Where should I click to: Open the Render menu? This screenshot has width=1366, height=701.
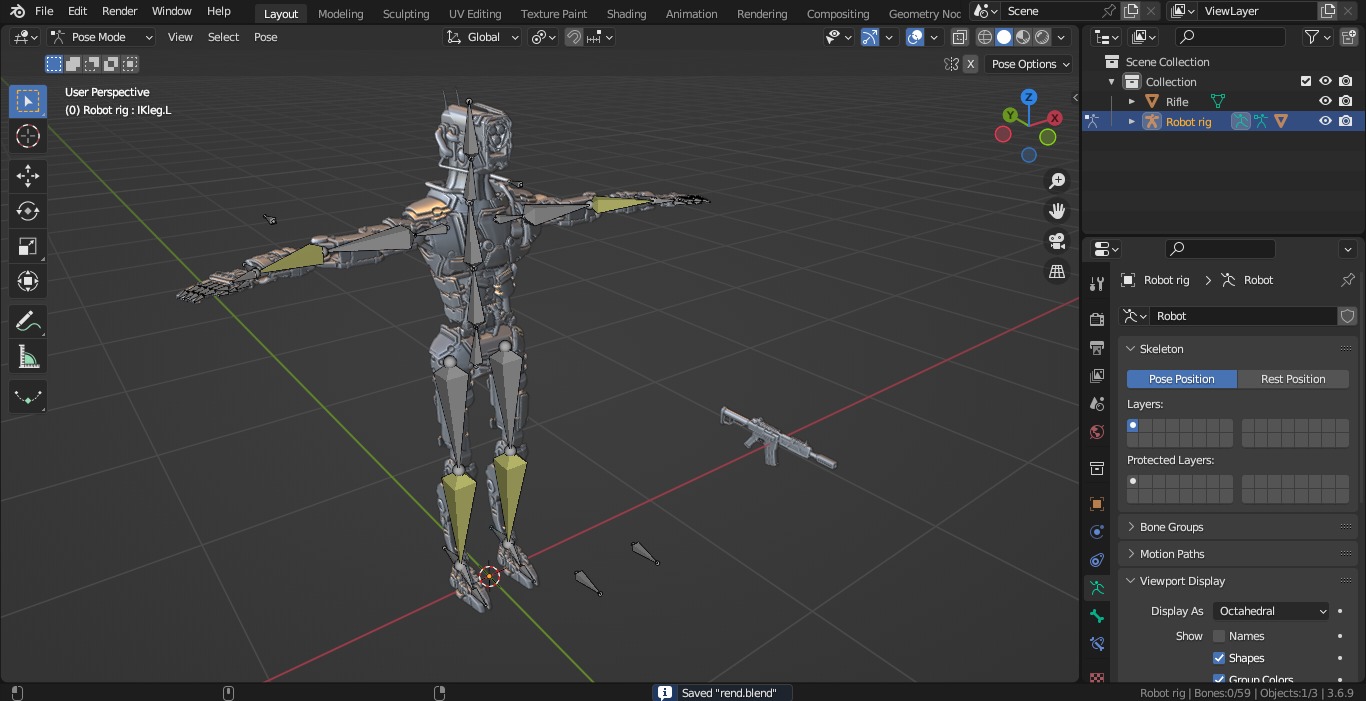coord(120,11)
